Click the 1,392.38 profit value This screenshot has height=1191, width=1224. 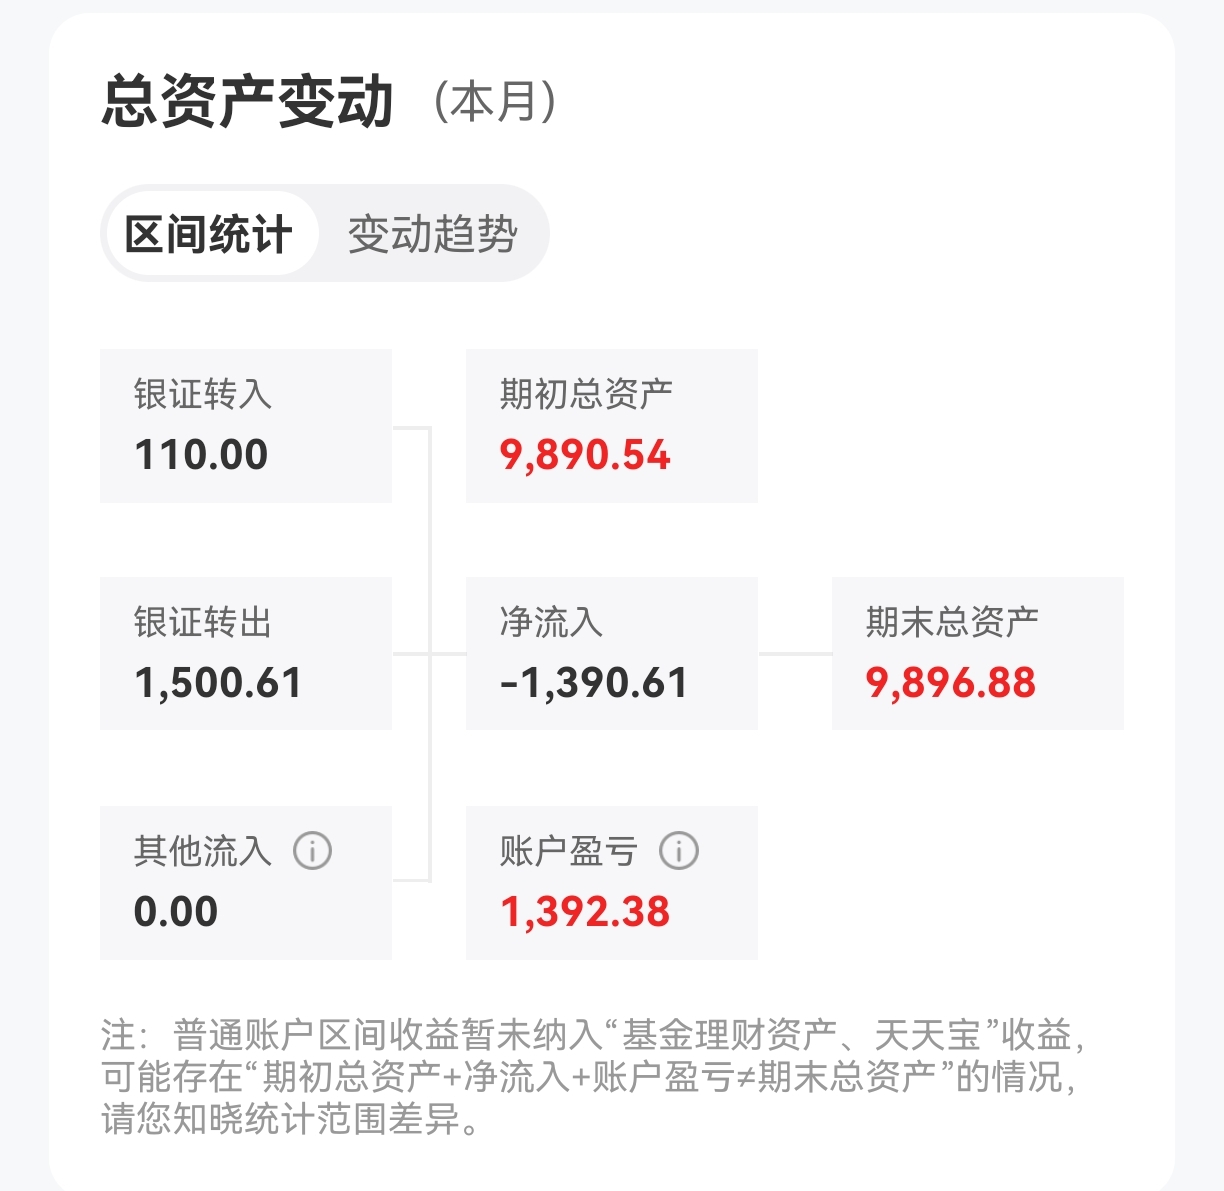585,912
